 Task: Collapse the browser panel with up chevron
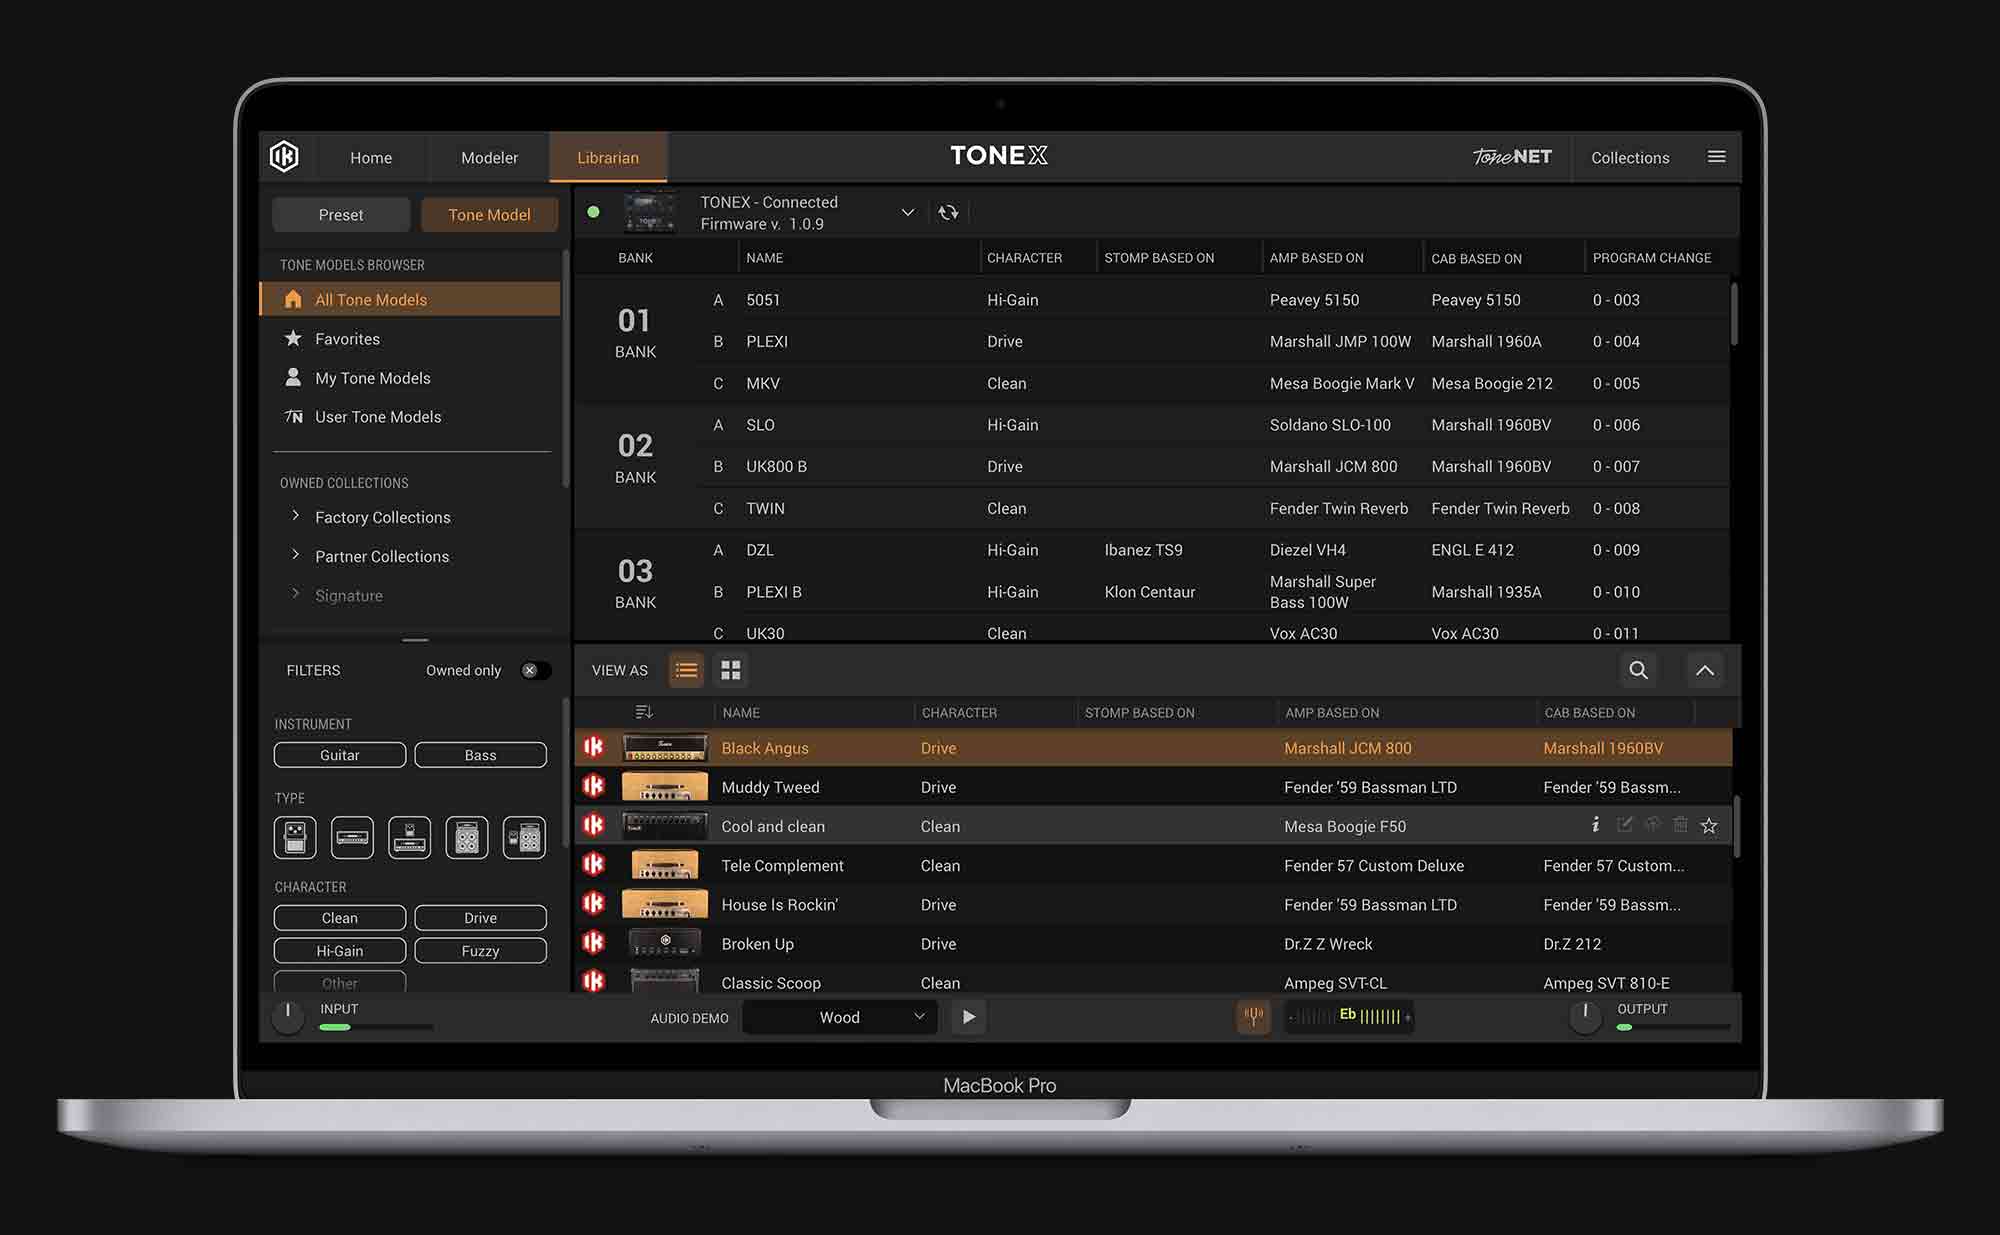click(x=1705, y=670)
